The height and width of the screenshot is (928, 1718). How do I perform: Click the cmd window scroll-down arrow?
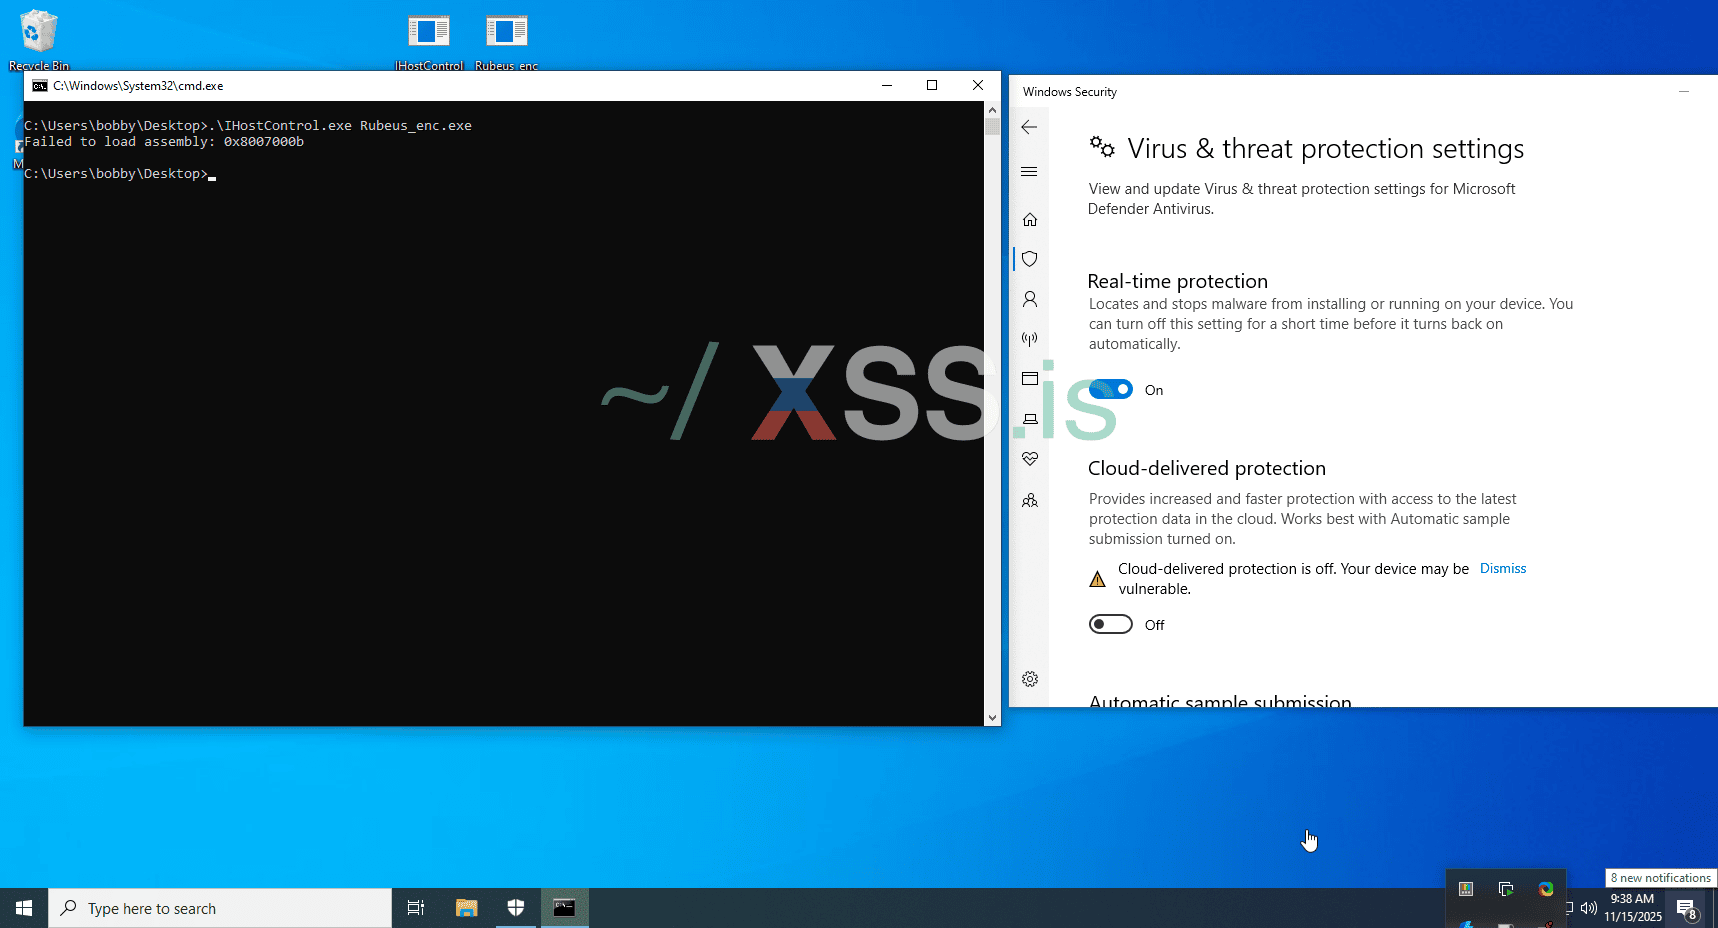tap(992, 717)
